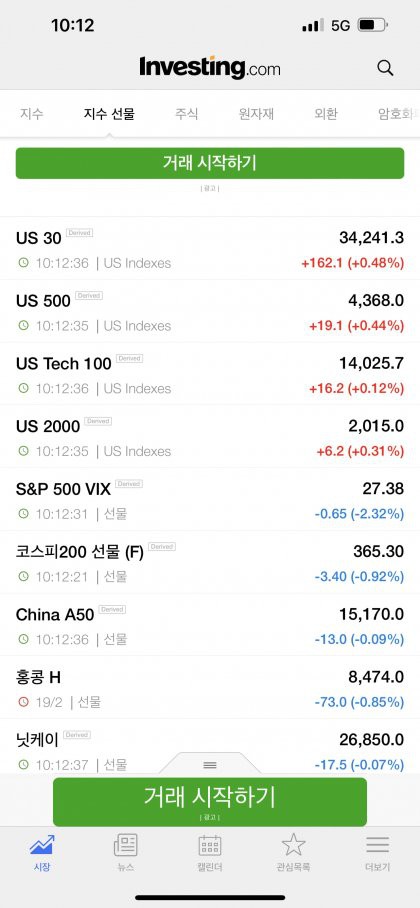The width and height of the screenshot is (420, 908).
Task: Select the 원자재 tab
Action: [x=256, y=114]
